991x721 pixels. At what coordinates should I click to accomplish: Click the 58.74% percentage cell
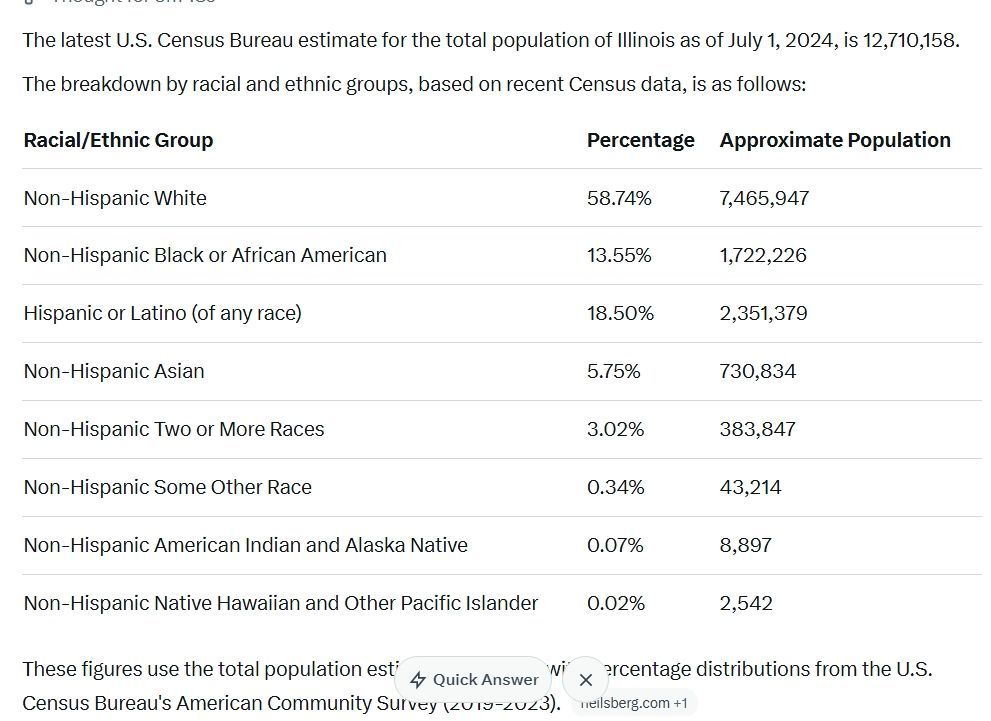[619, 198]
